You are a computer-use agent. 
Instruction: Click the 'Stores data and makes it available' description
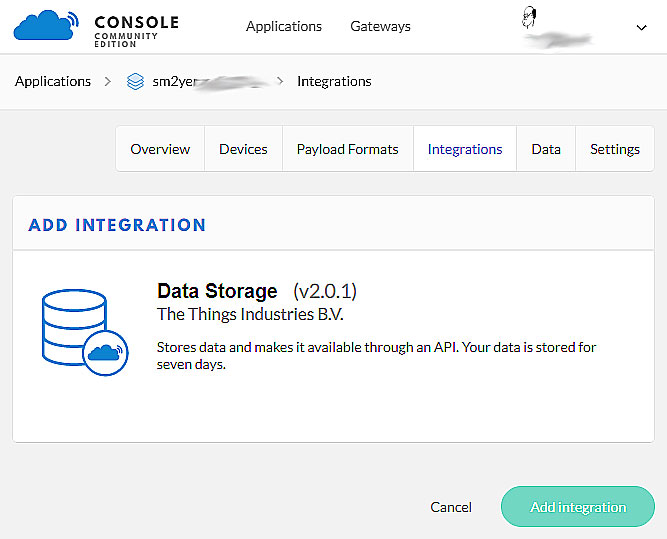(376, 356)
